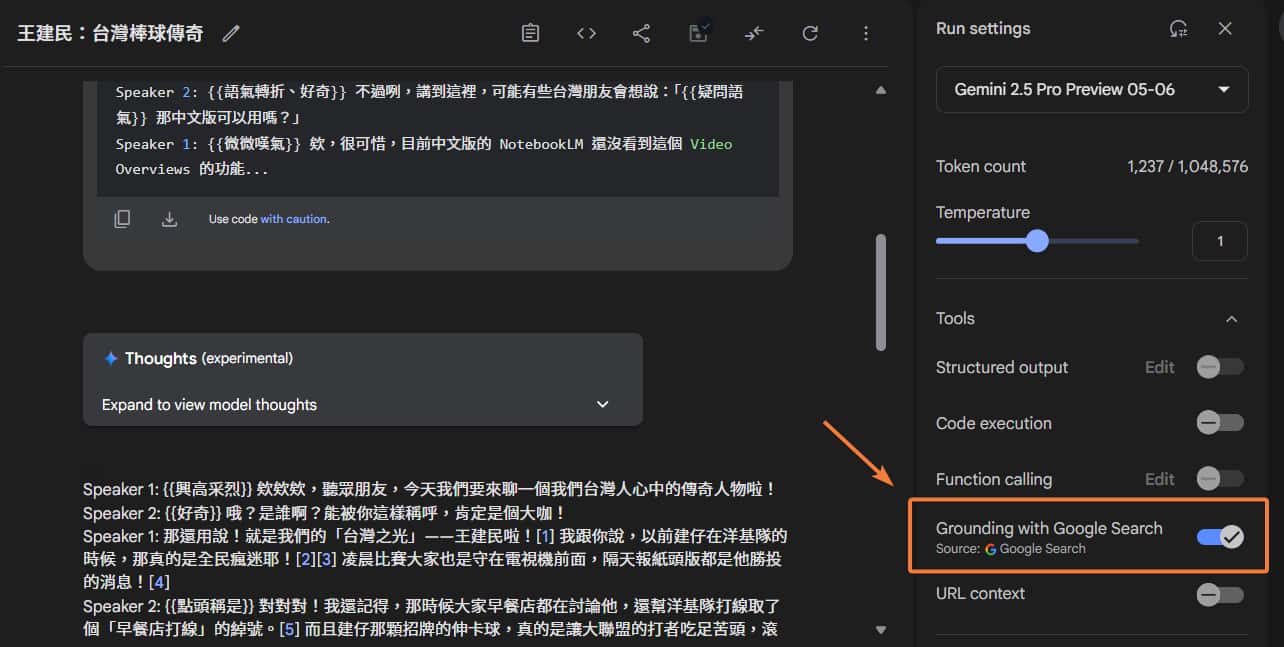Open citation link [3]
The image size is (1284, 647).
(x=325, y=560)
